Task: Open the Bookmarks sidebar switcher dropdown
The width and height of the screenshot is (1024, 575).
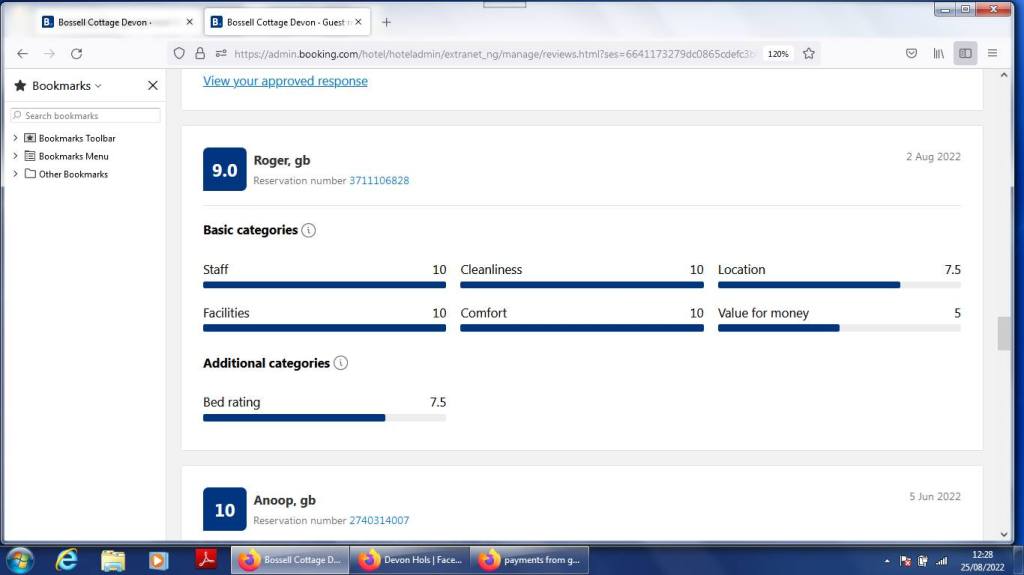Action: point(66,86)
